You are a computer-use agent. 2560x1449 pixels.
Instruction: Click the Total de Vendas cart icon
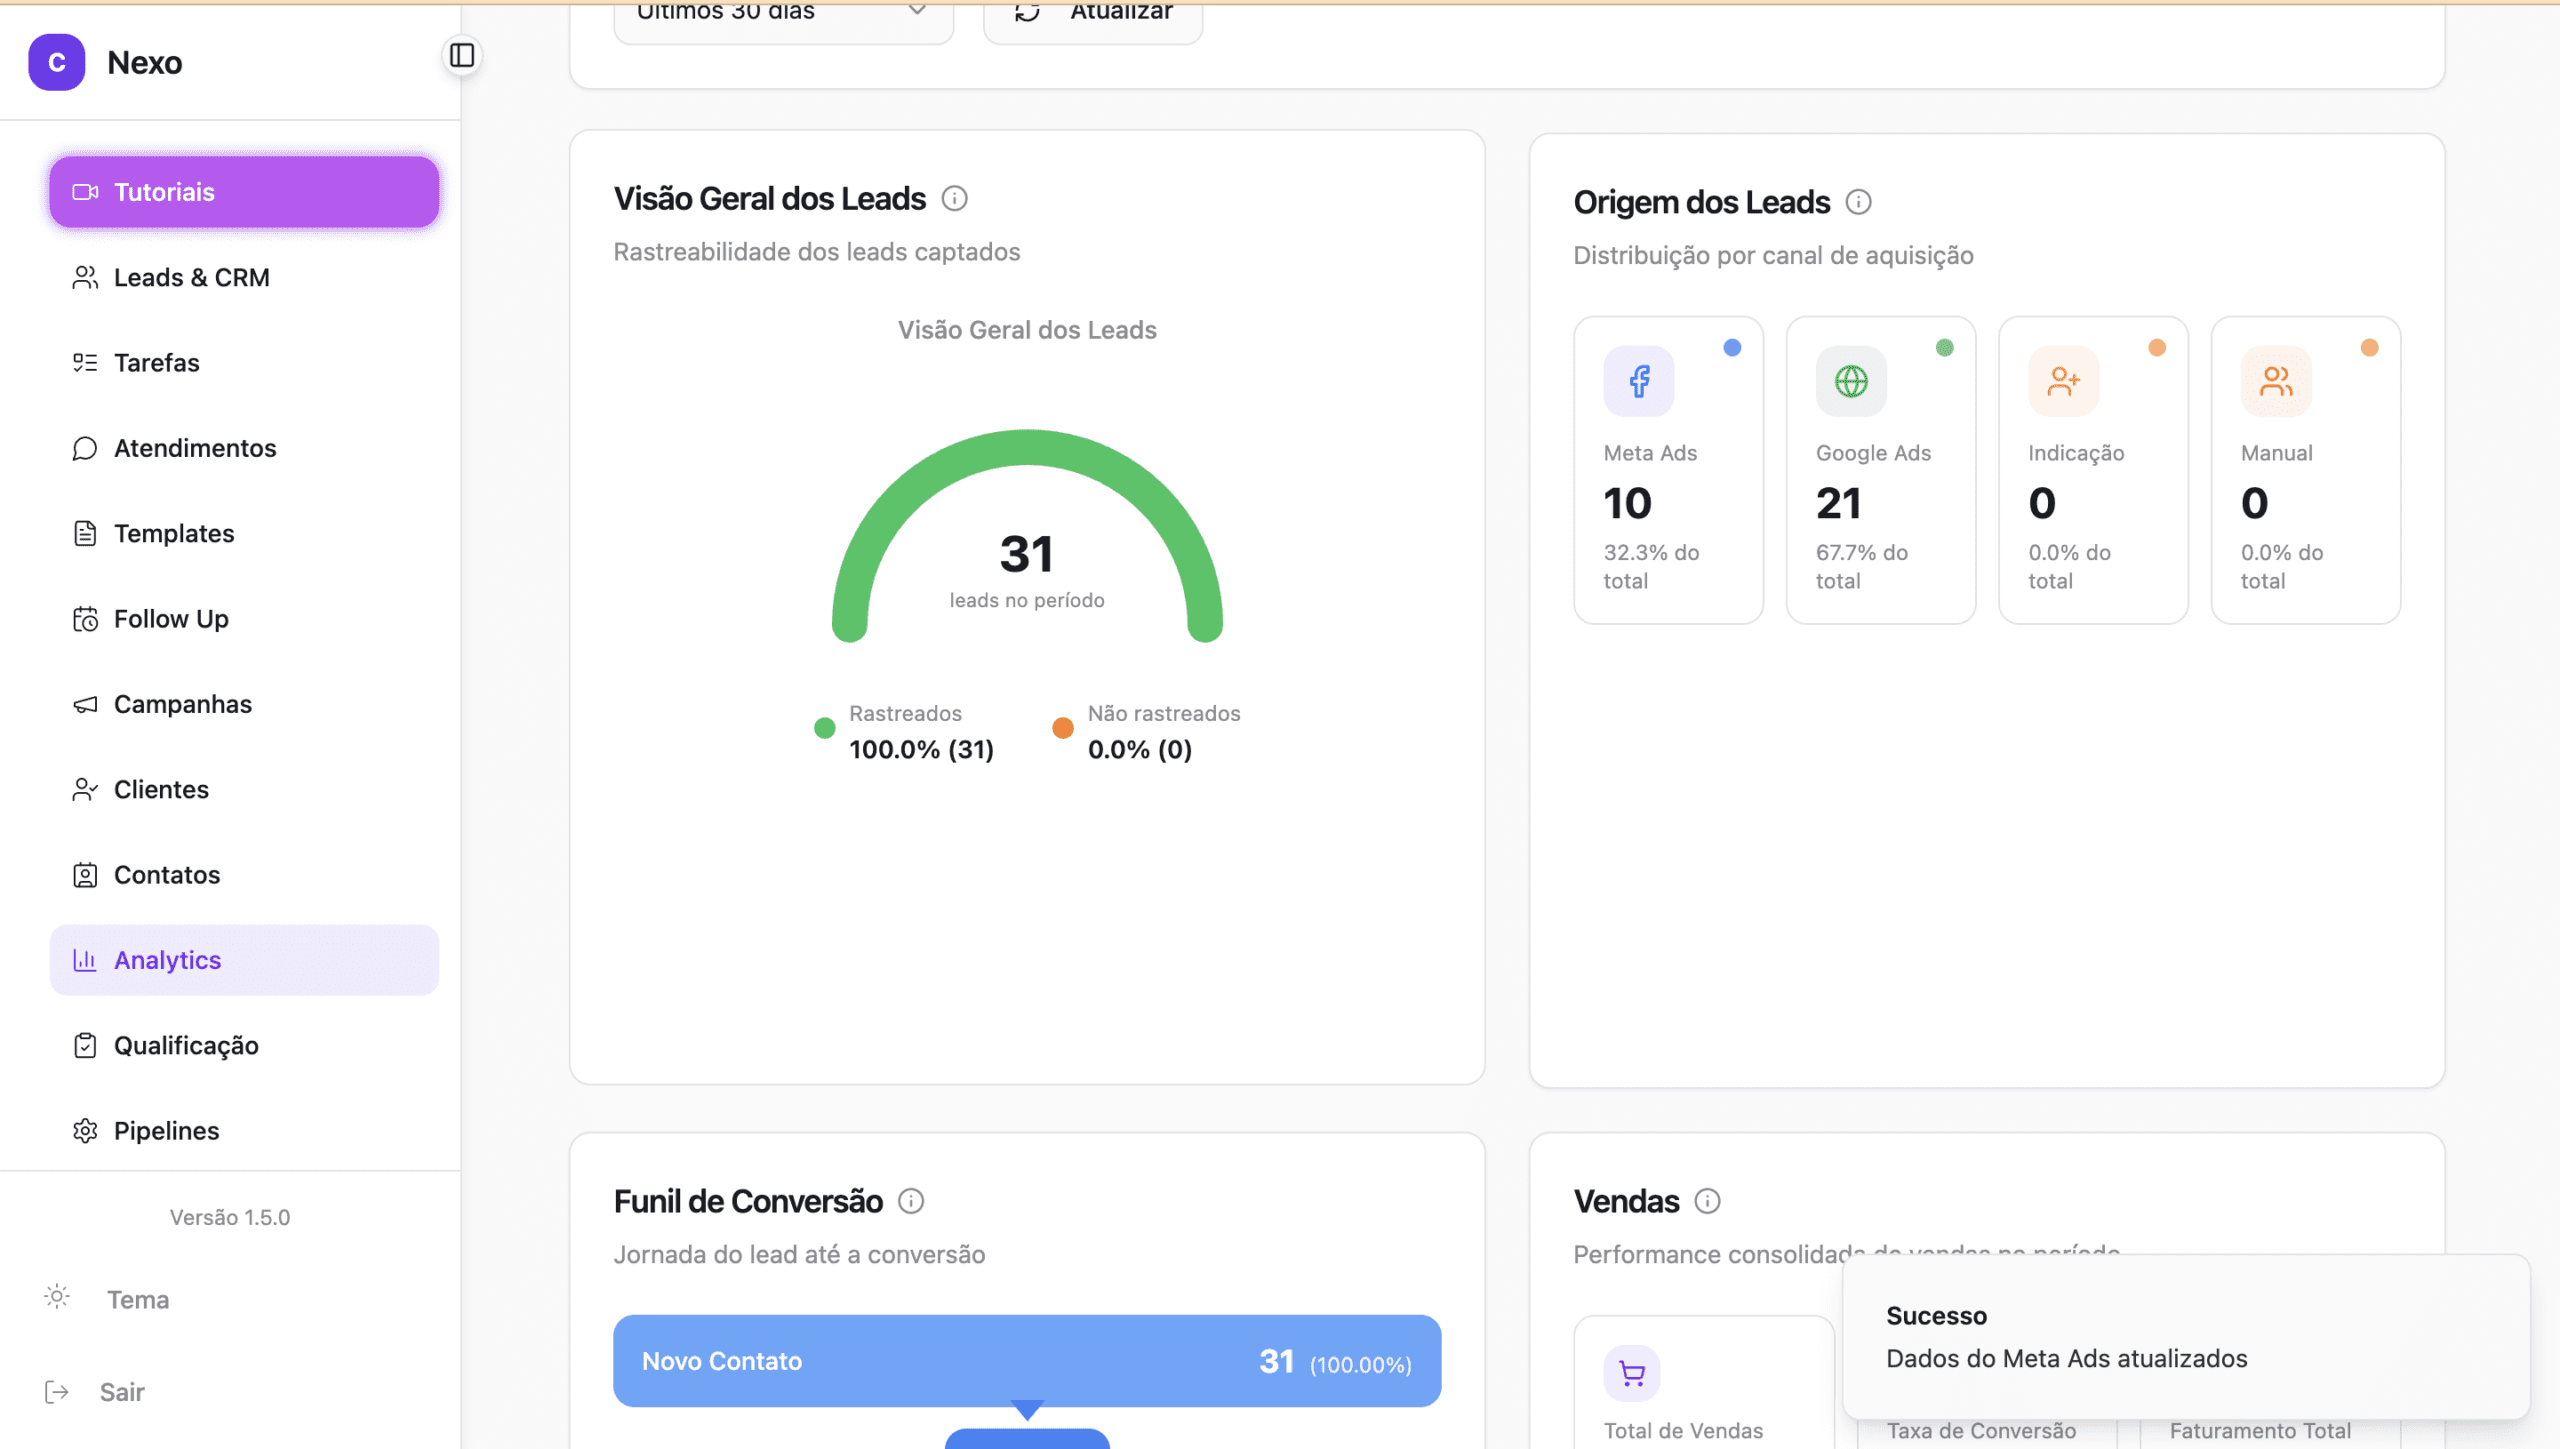[x=1632, y=1373]
